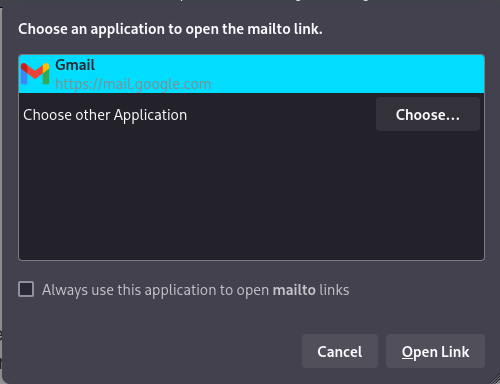Image resolution: width=500 pixels, height=384 pixels.
Task: Click the empty area of application list
Action: click(251, 196)
